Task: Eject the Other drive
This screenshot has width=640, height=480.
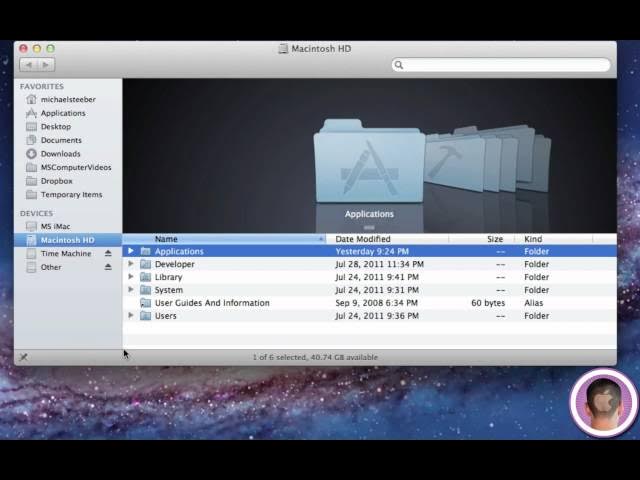Action: tap(108, 267)
